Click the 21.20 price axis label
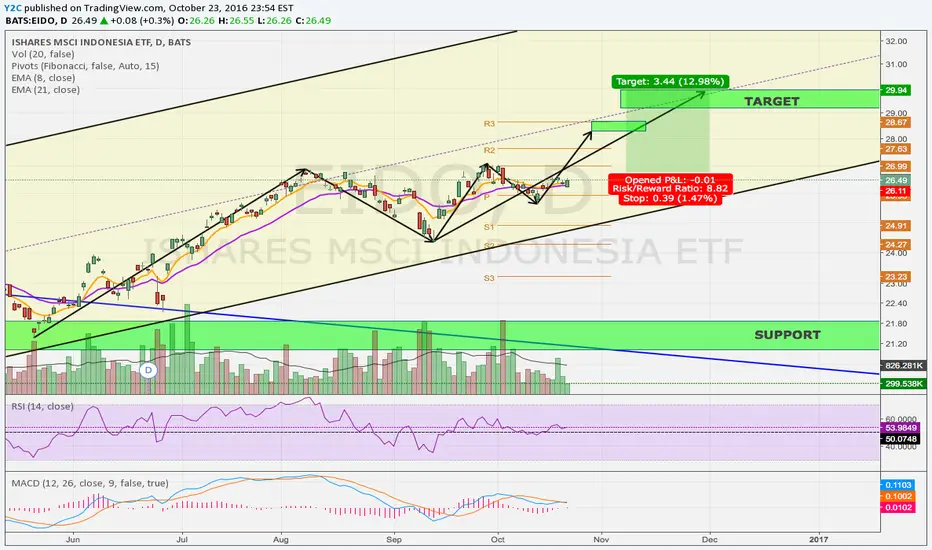The width and height of the screenshot is (932, 550). tap(896, 344)
